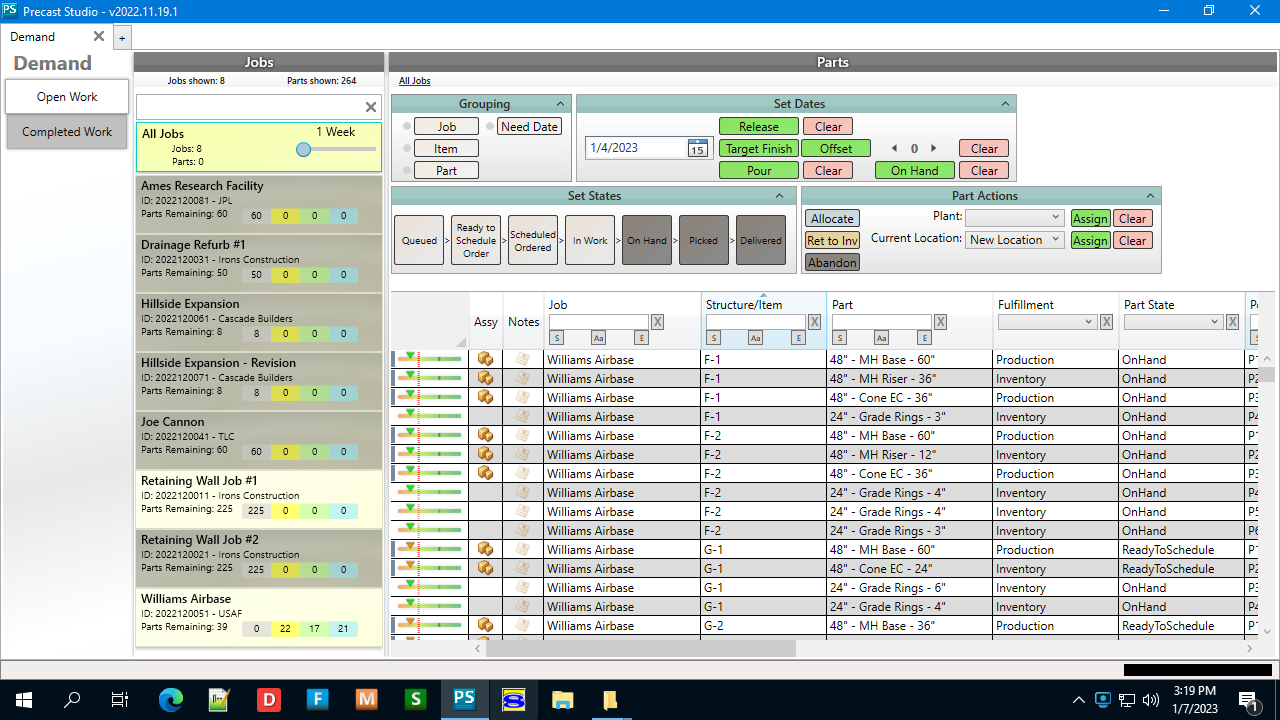Toggle the Aa case filter under Part column
Viewport: 1280px width, 720px height.
tap(881, 338)
